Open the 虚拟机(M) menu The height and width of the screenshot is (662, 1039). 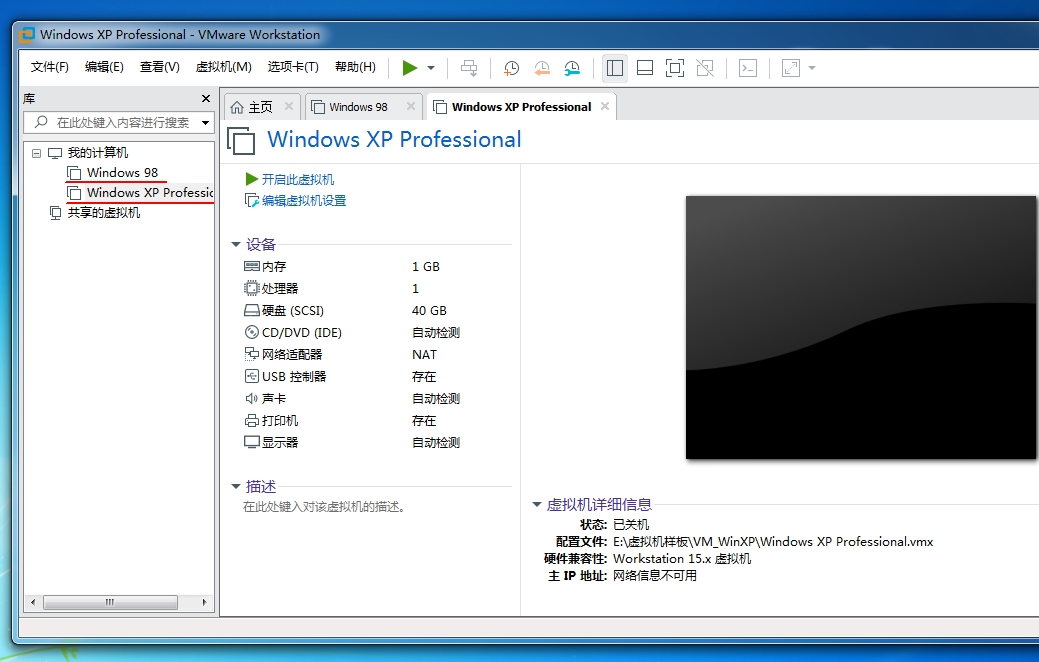(223, 67)
